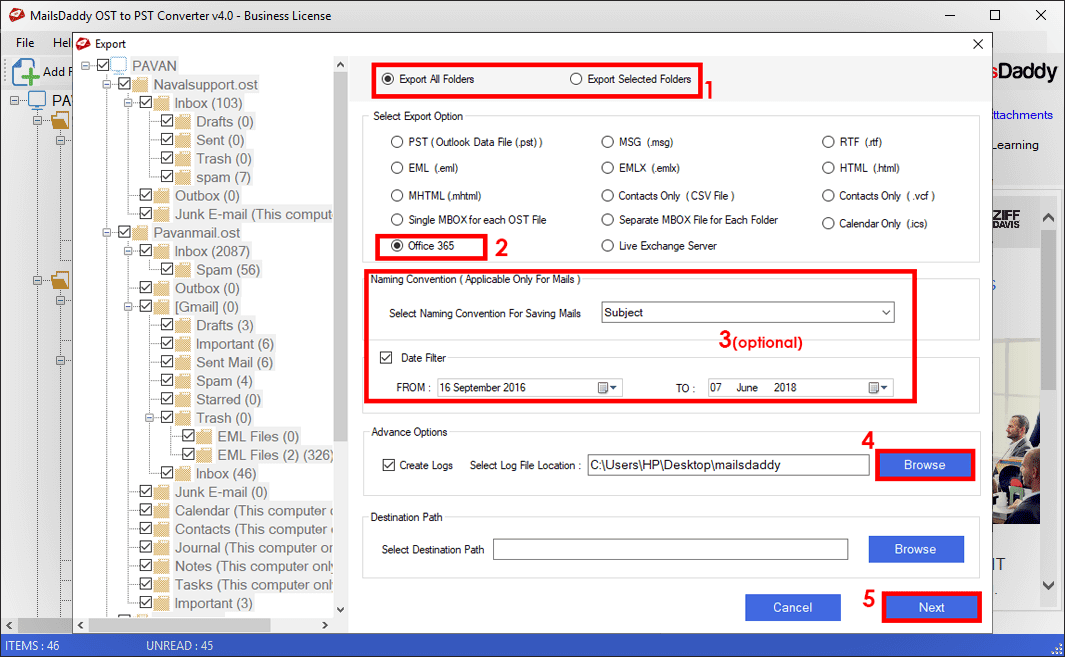The height and width of the screenshot is (657, 1065).
Task: Click the Notes folder icon in tree
Action: click(162, 566)
